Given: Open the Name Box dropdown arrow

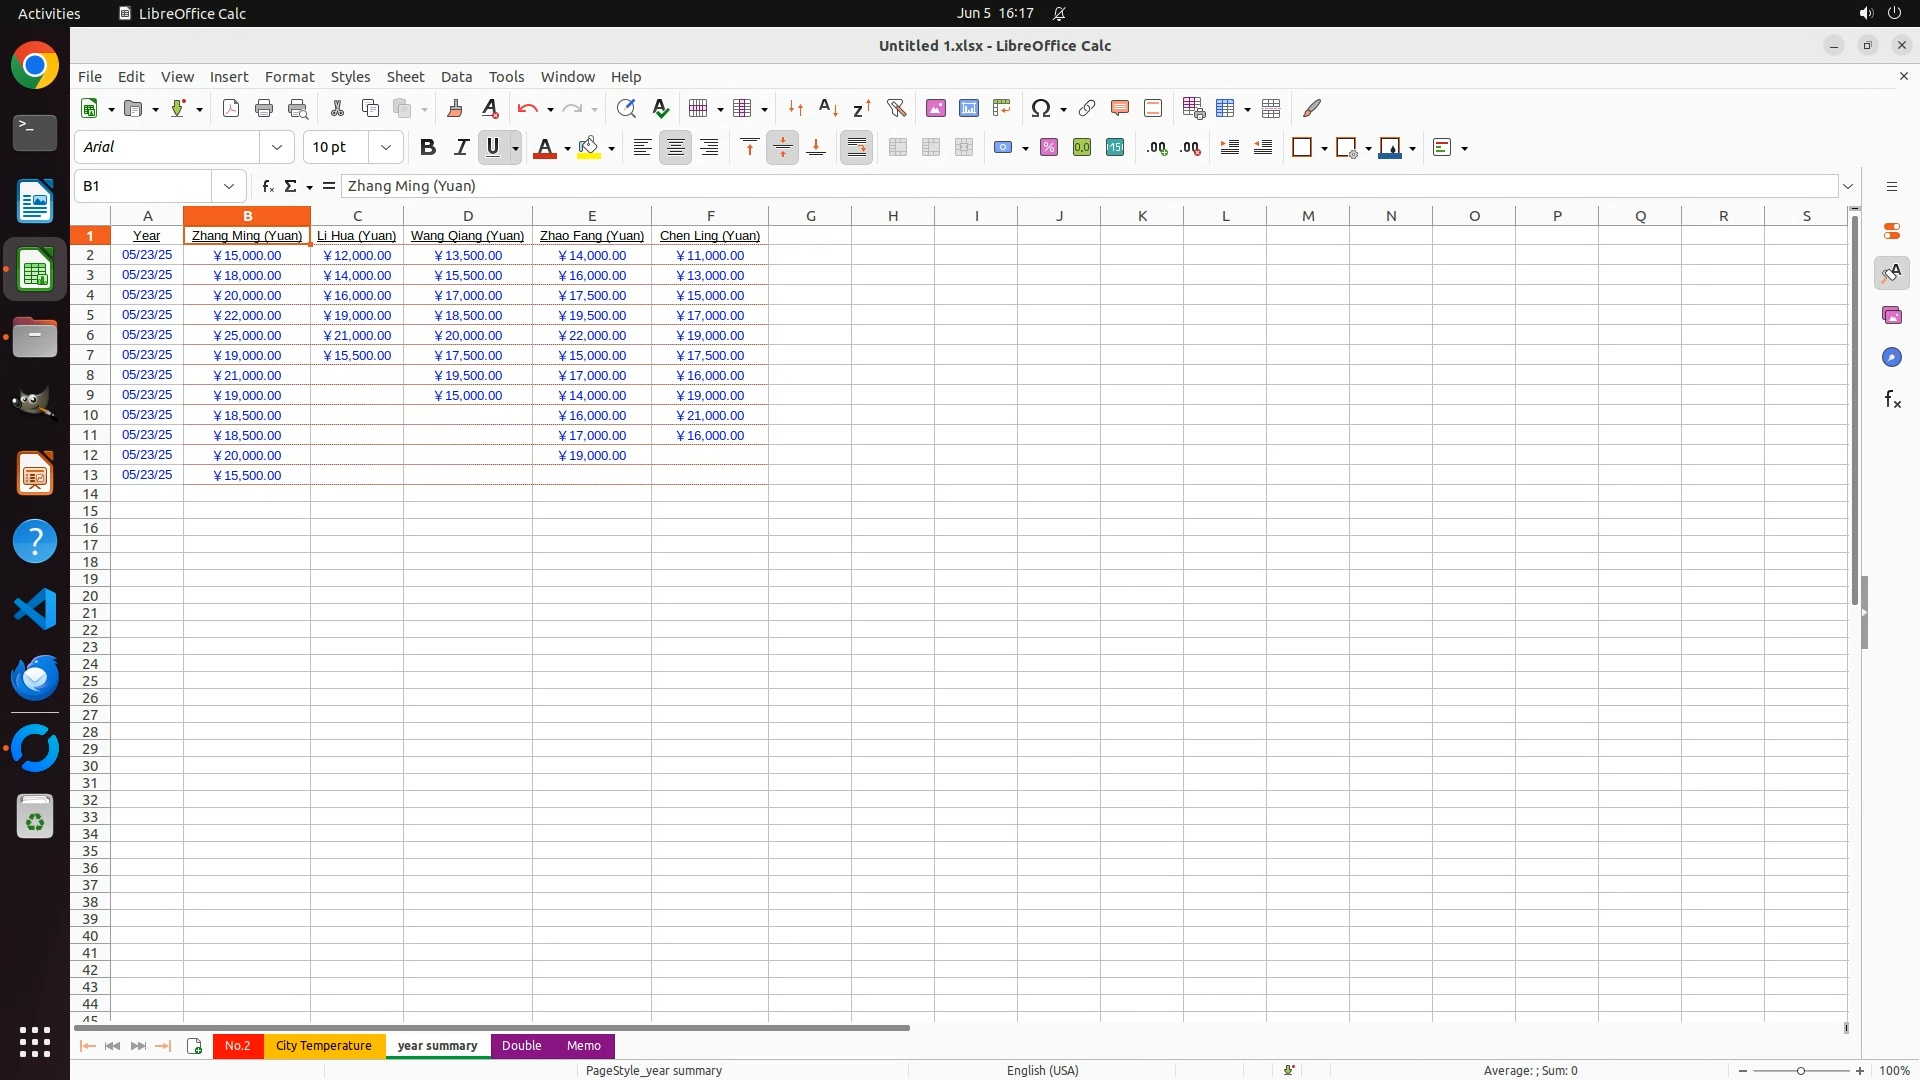Looking at the screenshot, I should point(229,186).
